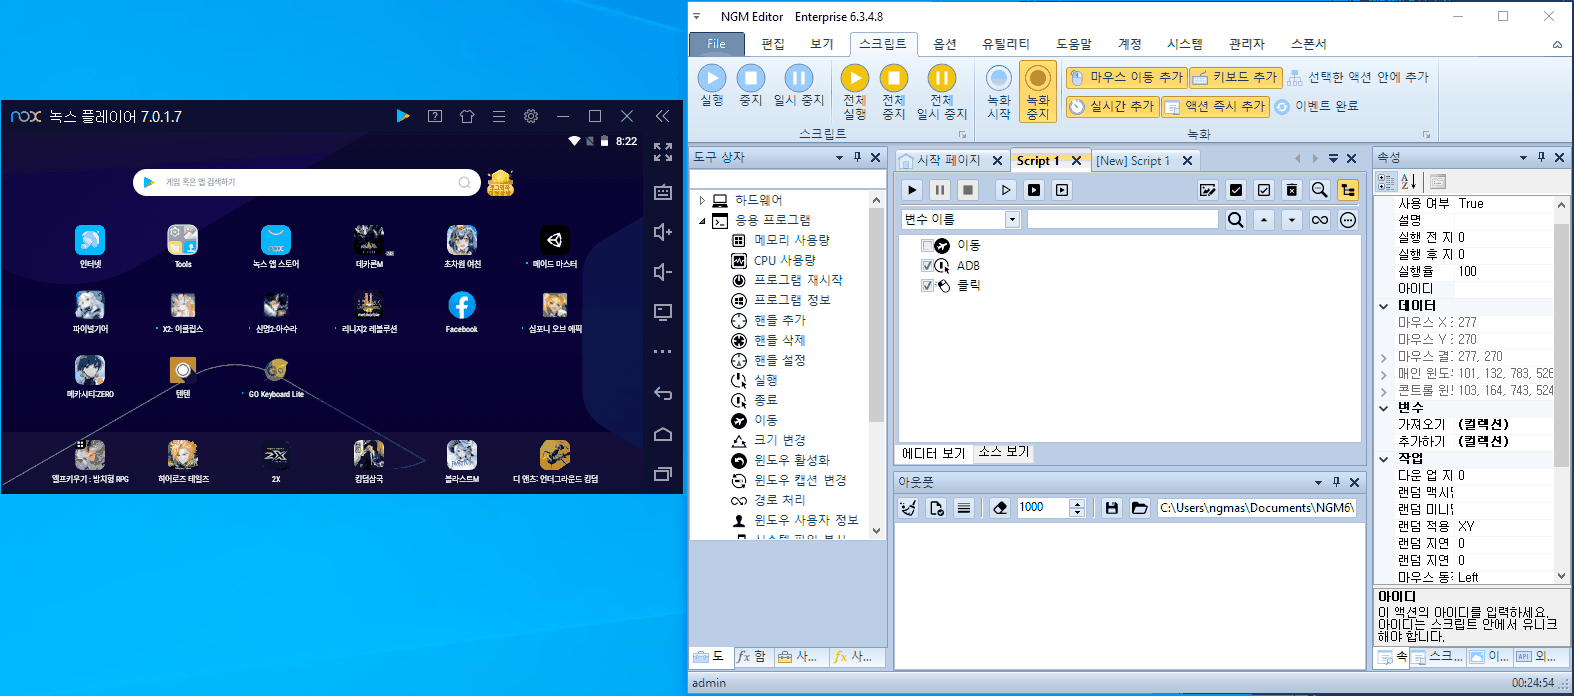Increase the 1000 value spinner in 아웃풋

click(x=1077, y=503)
